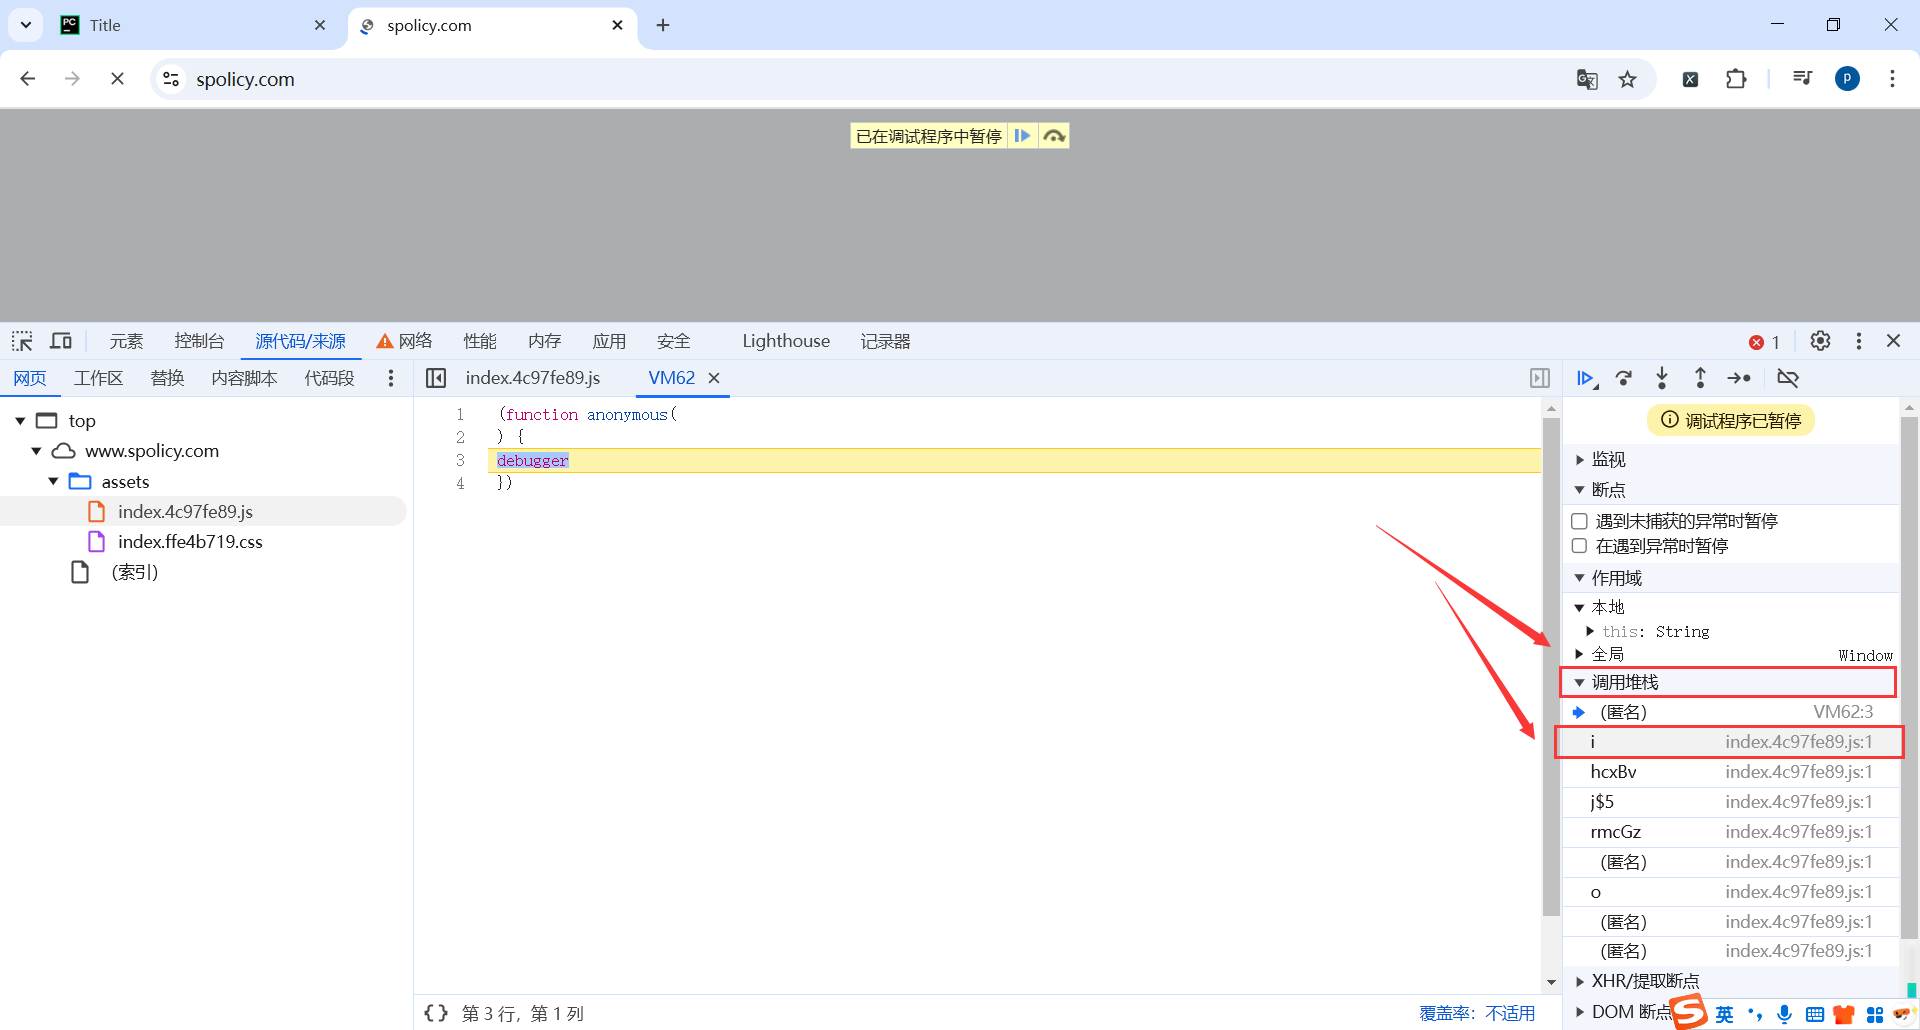1920x1030 pixels.
Task: Select index.ffe4b719.css in the file tree
Action: point(190,542)
